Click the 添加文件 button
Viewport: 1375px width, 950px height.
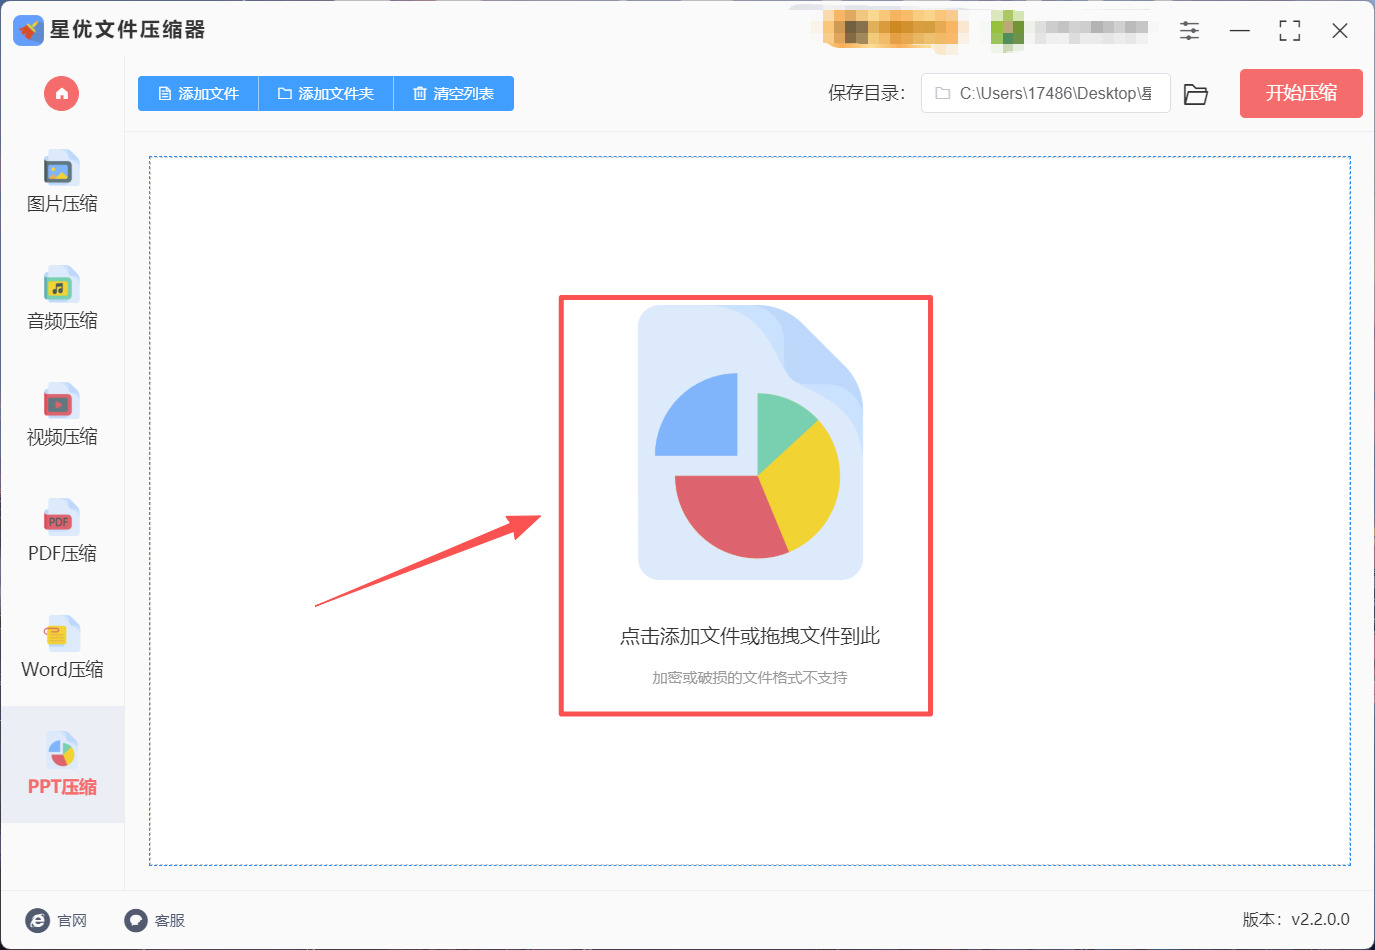pyautogui.click(x=198, y=94)
